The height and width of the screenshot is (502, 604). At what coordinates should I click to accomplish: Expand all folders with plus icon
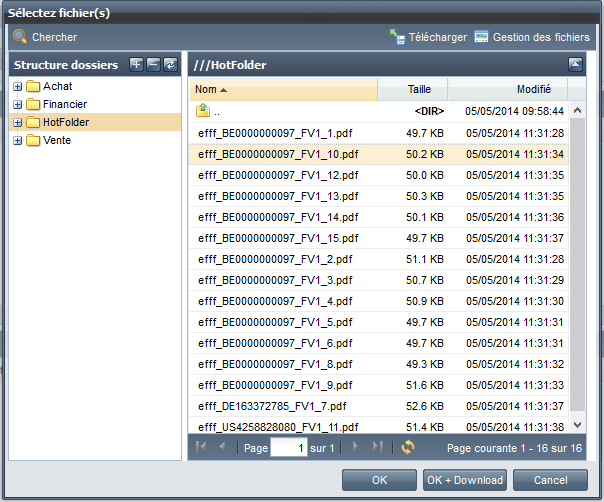click(x=136, y=64)
